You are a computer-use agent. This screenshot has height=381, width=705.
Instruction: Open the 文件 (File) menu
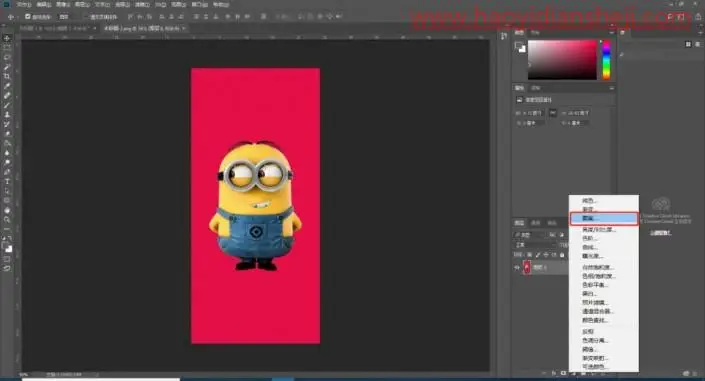23,4
